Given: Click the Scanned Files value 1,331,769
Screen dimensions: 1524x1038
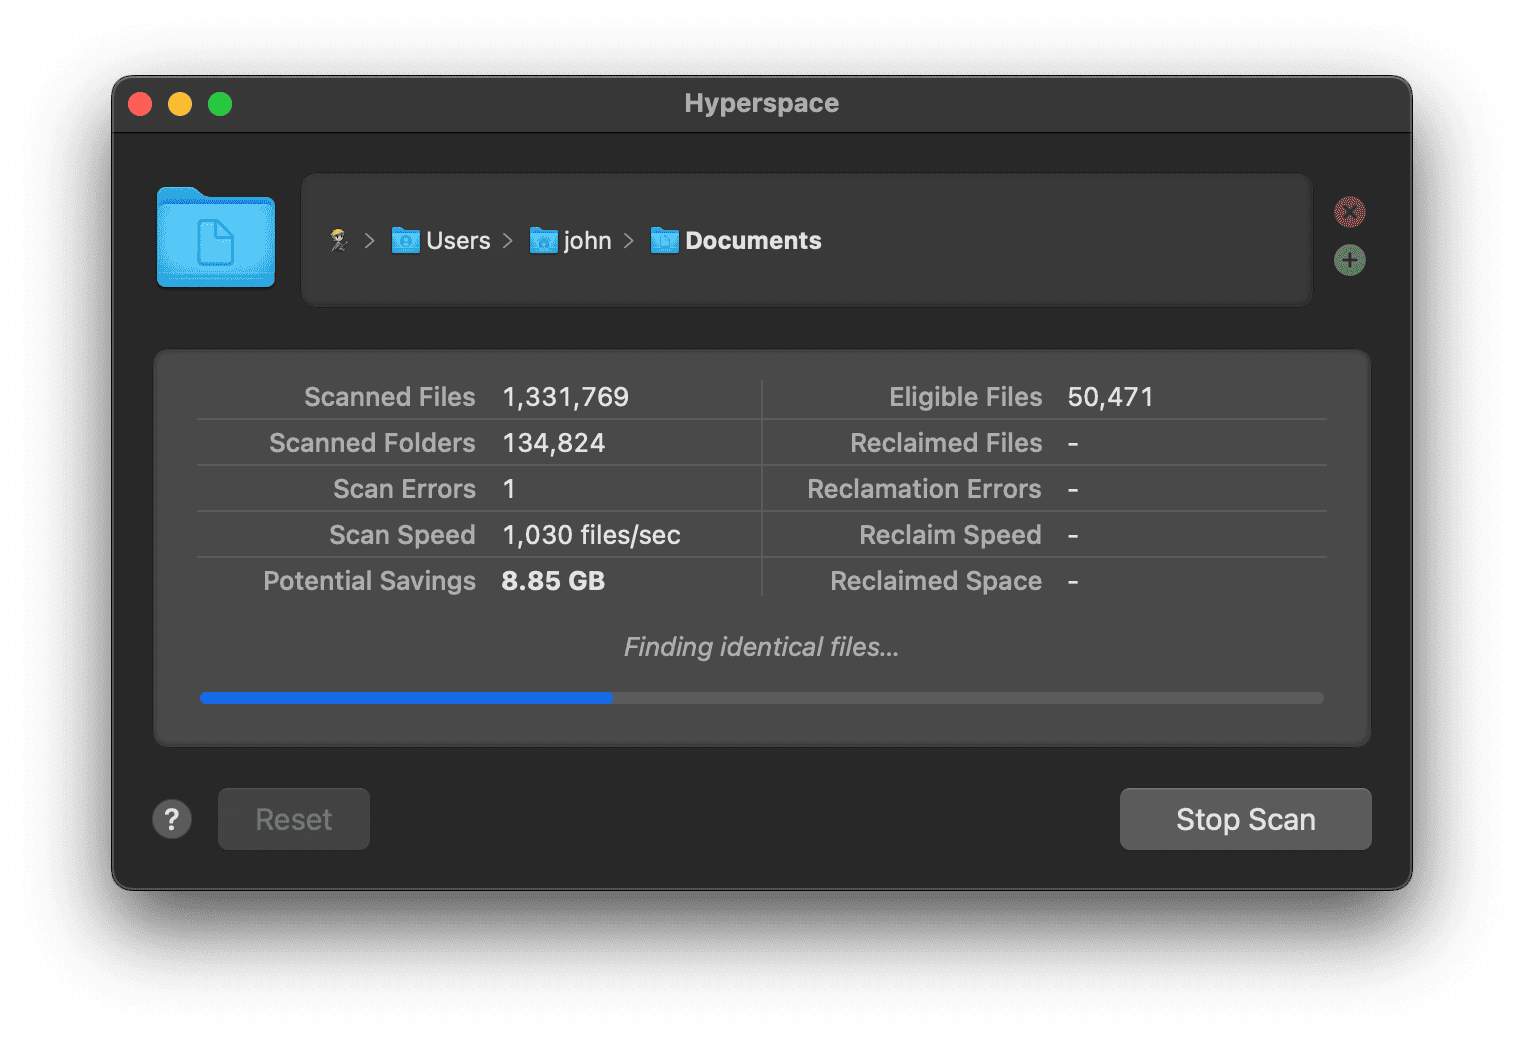Looking at the screenshot, I should pos(565,397).
